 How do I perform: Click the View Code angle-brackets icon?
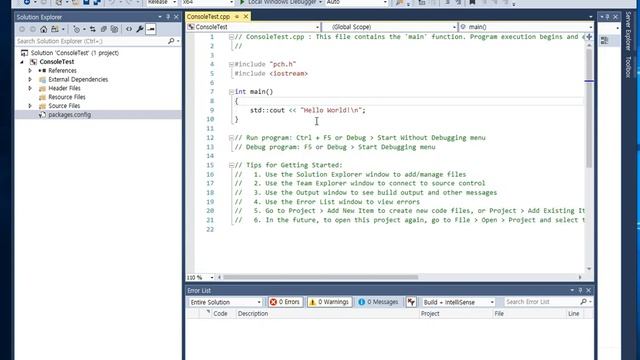point(129,29)
